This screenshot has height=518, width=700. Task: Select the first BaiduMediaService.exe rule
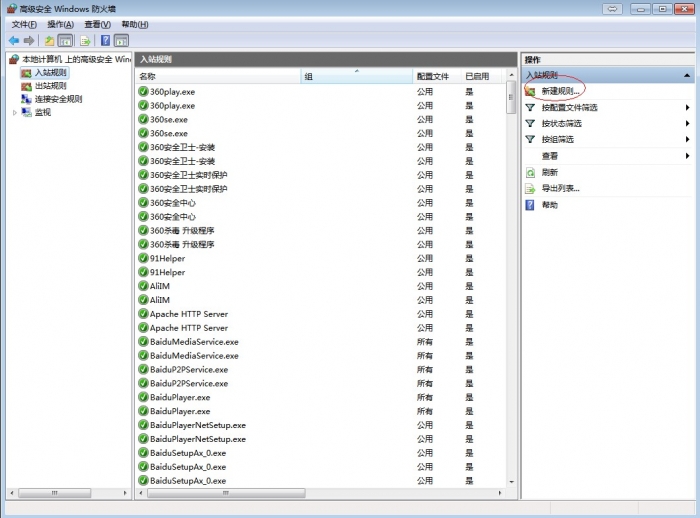(x=194, y=342)
